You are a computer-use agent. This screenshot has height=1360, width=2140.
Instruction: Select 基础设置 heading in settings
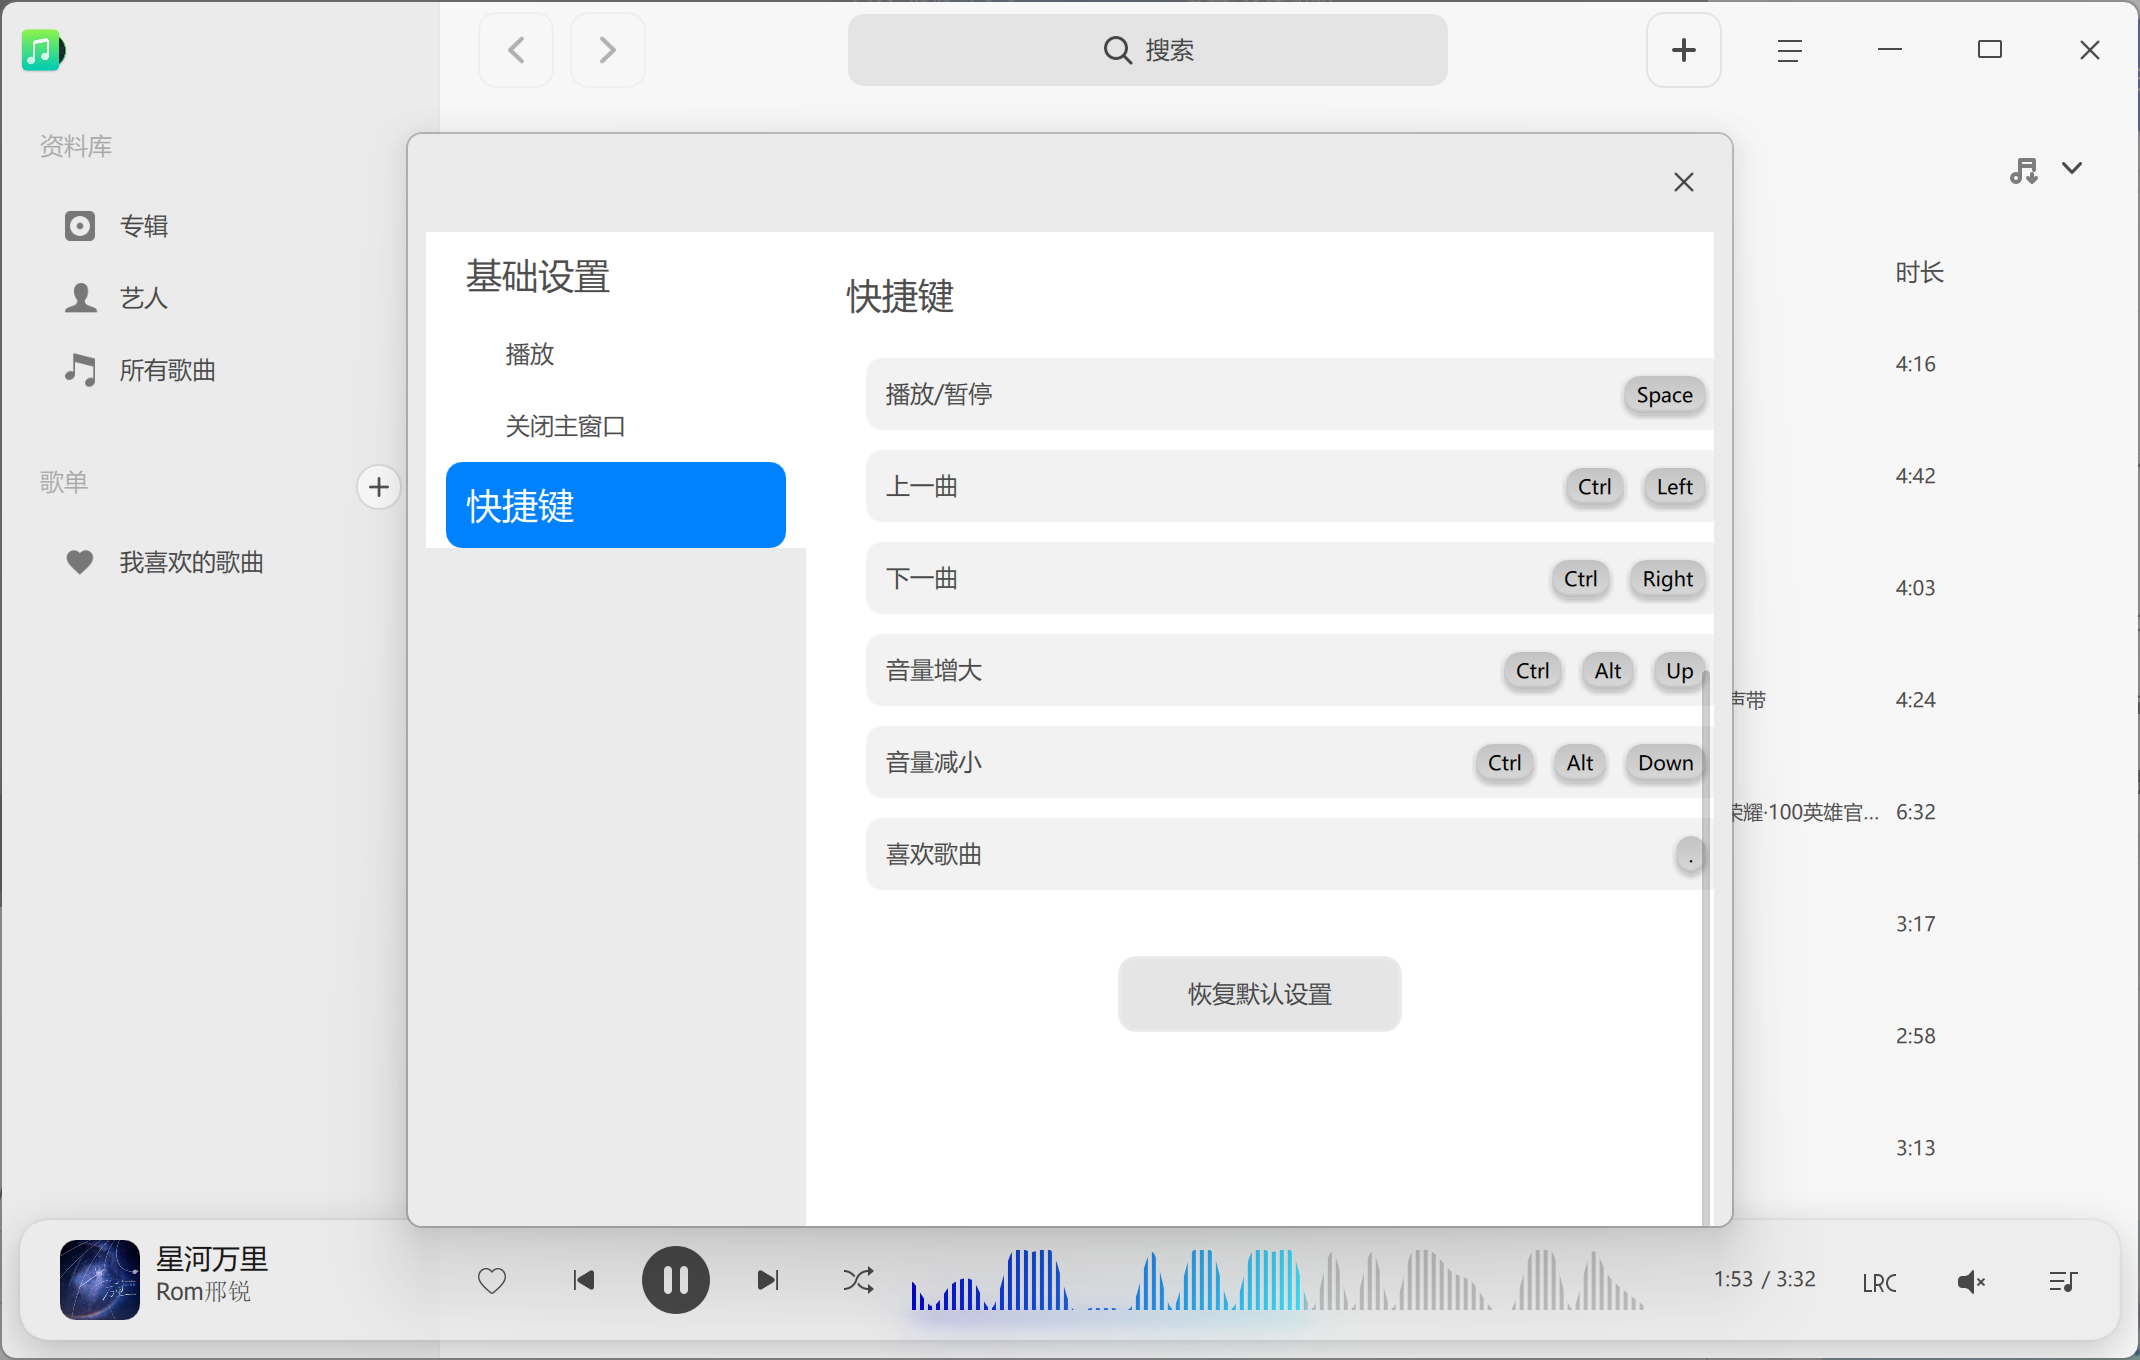tap(538, 276)
